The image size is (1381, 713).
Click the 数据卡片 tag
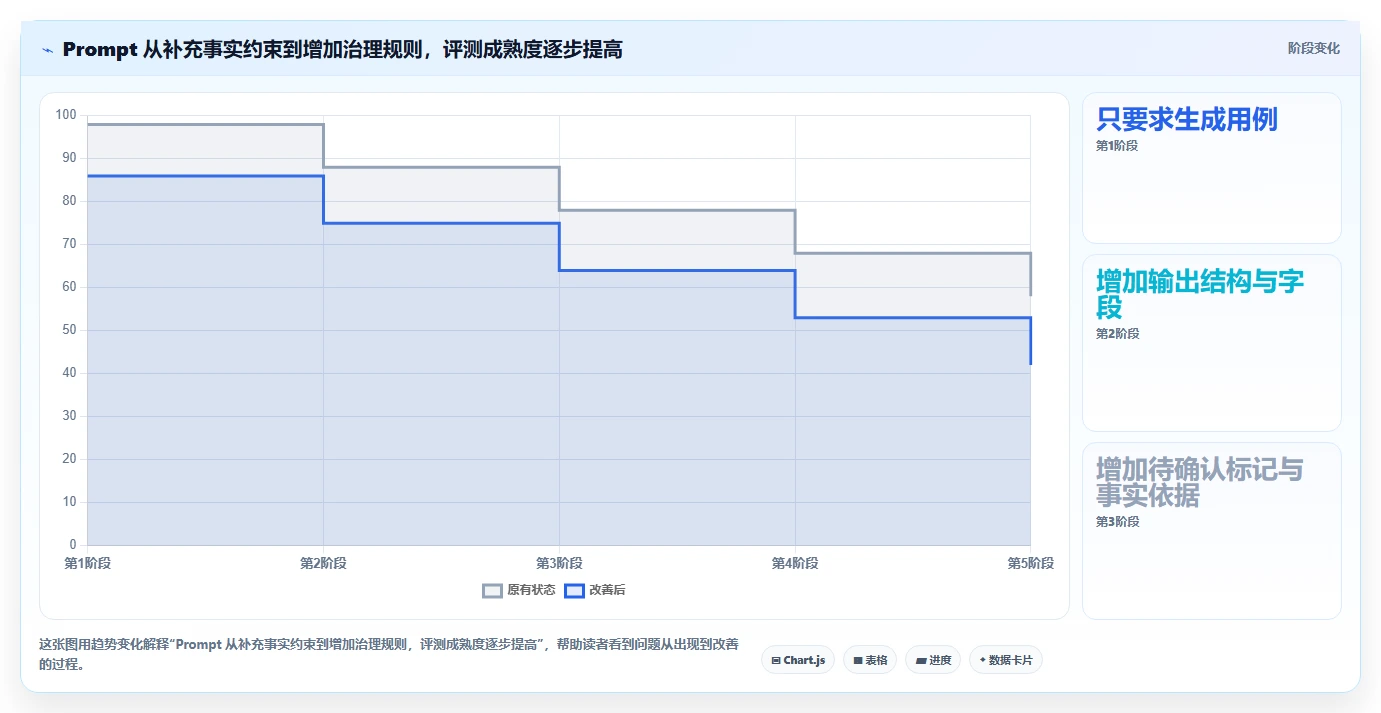coord(1006,660)
